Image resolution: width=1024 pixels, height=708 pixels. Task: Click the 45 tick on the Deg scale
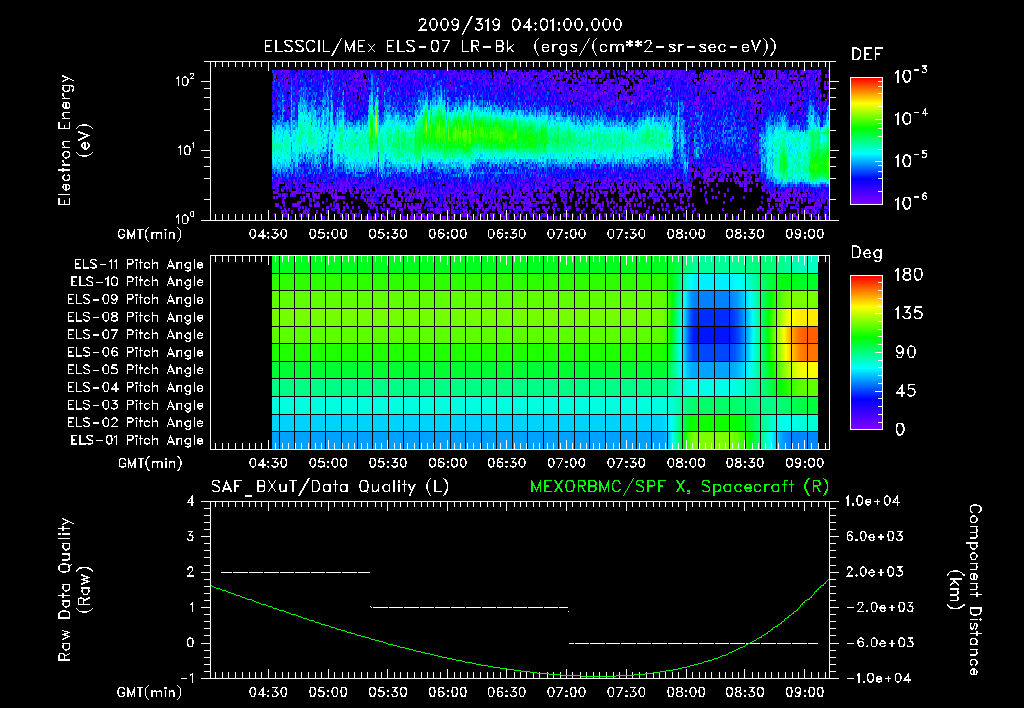(x=905, y=391)
